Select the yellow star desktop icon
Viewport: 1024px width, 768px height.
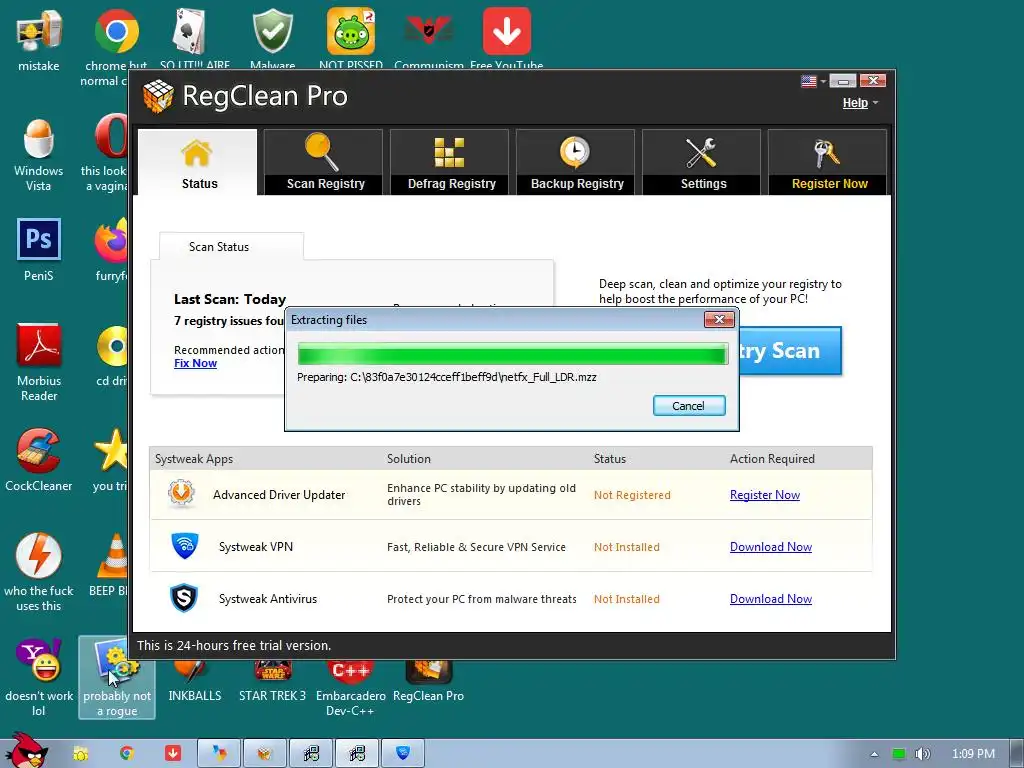click(110, 460)
